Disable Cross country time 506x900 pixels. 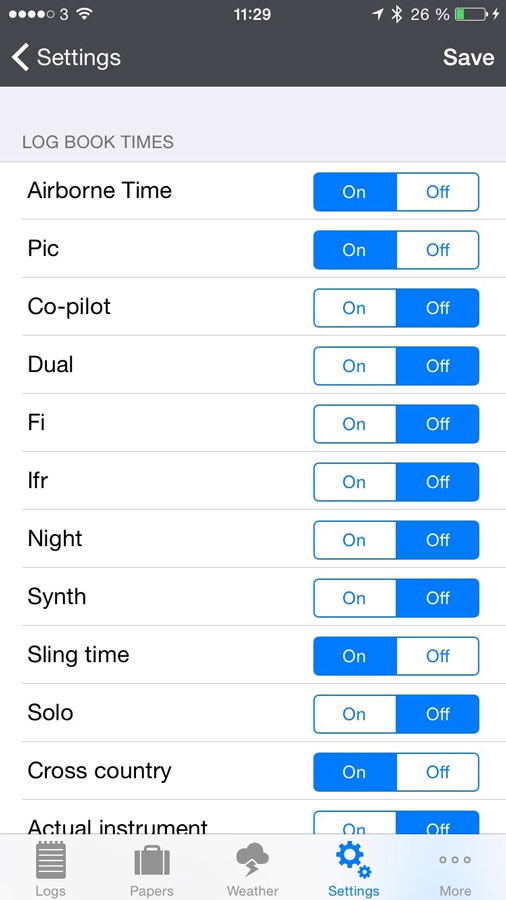[438, 771]
